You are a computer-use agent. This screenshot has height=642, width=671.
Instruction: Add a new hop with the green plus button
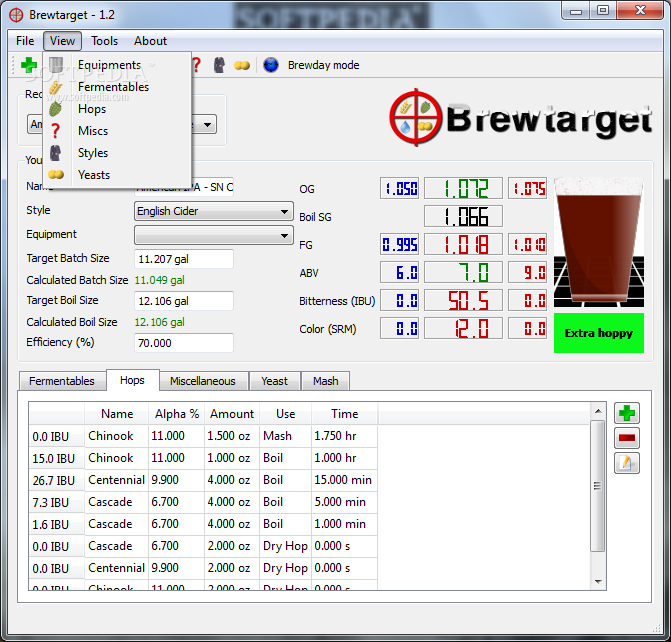coord(627,413)
